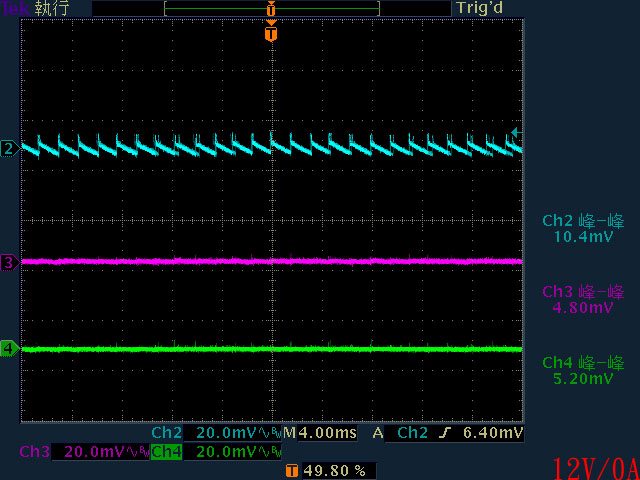Screen dimensions: 640x480
Task: Click the Ch3 magenta channel marker
Action: 9,262
